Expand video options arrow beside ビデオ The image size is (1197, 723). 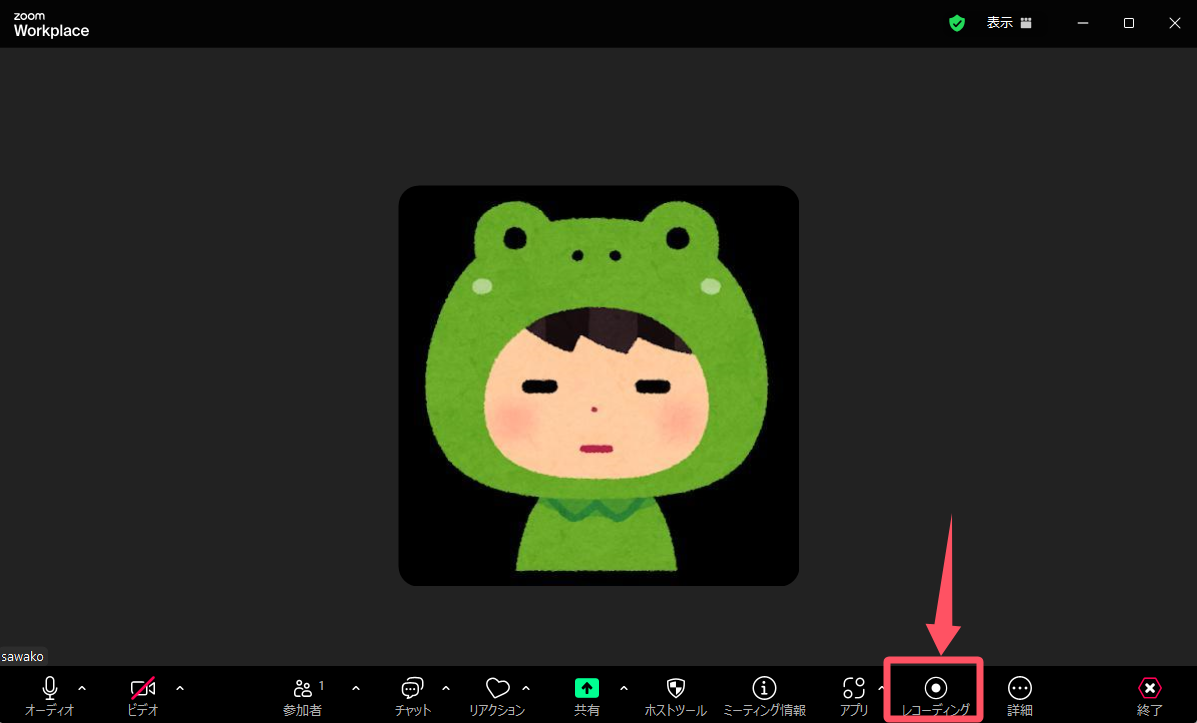pos(180,688)
